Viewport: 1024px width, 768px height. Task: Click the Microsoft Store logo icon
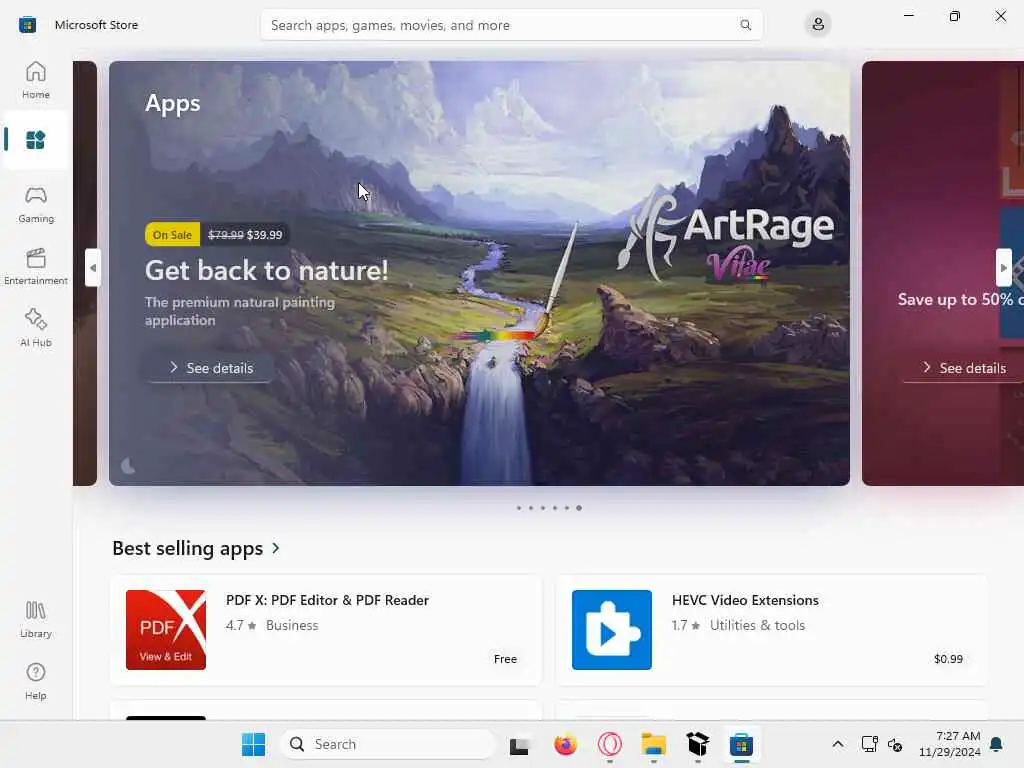(x=27, y=25)
